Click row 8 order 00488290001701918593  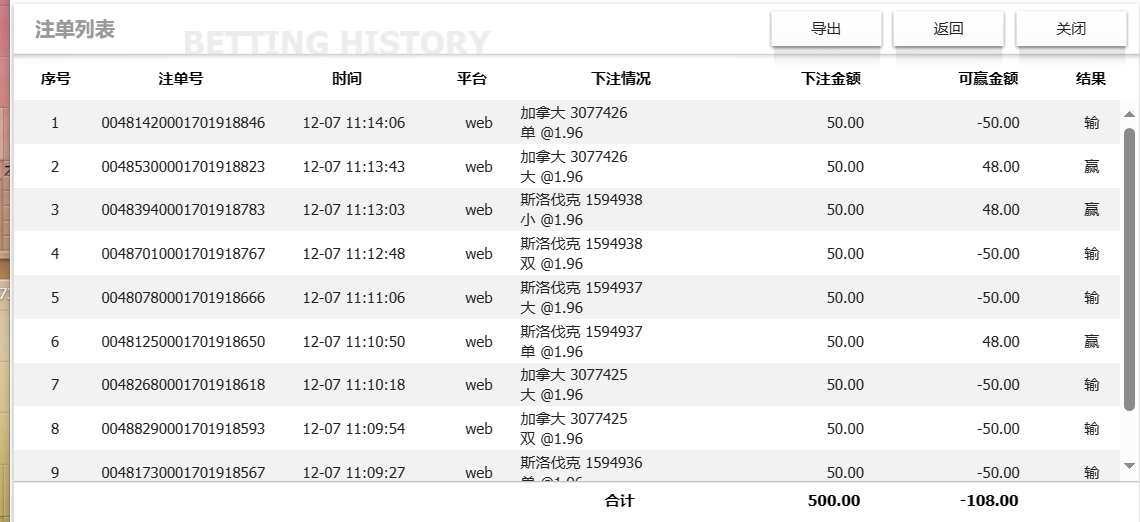click(183, 429)
